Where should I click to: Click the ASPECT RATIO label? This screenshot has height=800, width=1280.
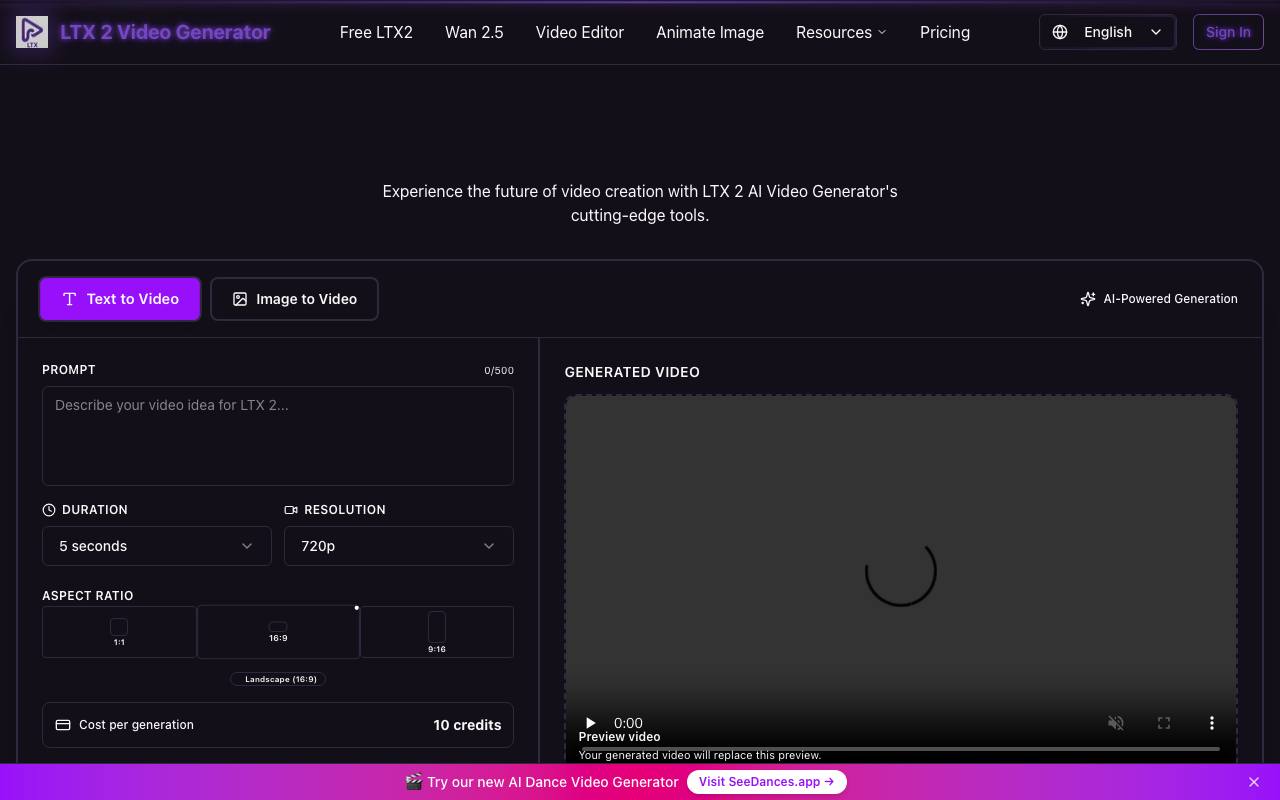tap(88, 596)
